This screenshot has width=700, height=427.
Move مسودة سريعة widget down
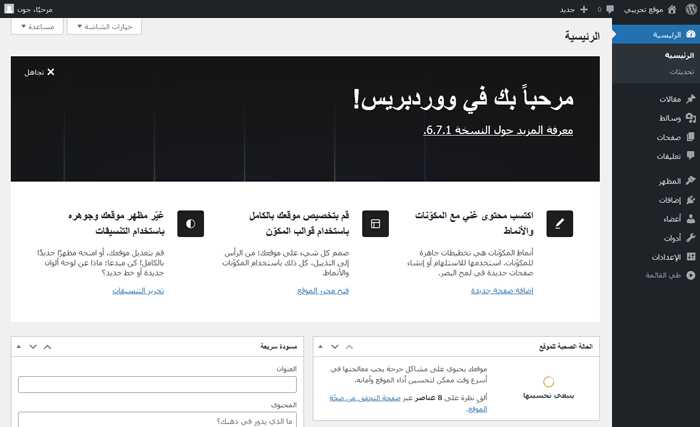(x=33, y=347)
